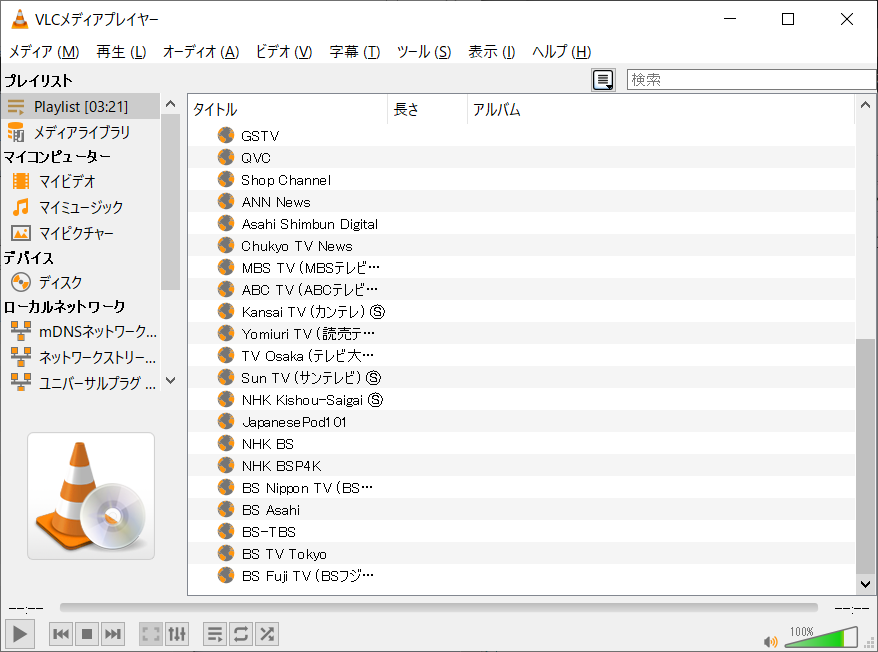Open the playlist view mode dropdown
This screenshot has width=878, height=652.
[x=603, y=80]
